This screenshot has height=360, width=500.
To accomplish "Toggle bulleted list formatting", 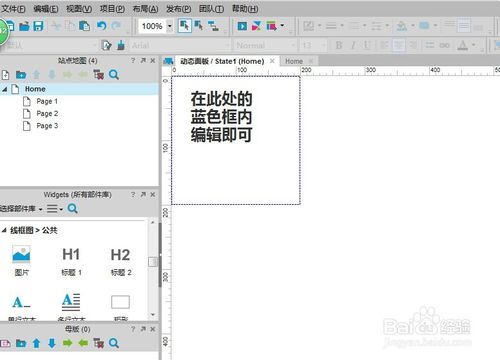I will point(430,45).
